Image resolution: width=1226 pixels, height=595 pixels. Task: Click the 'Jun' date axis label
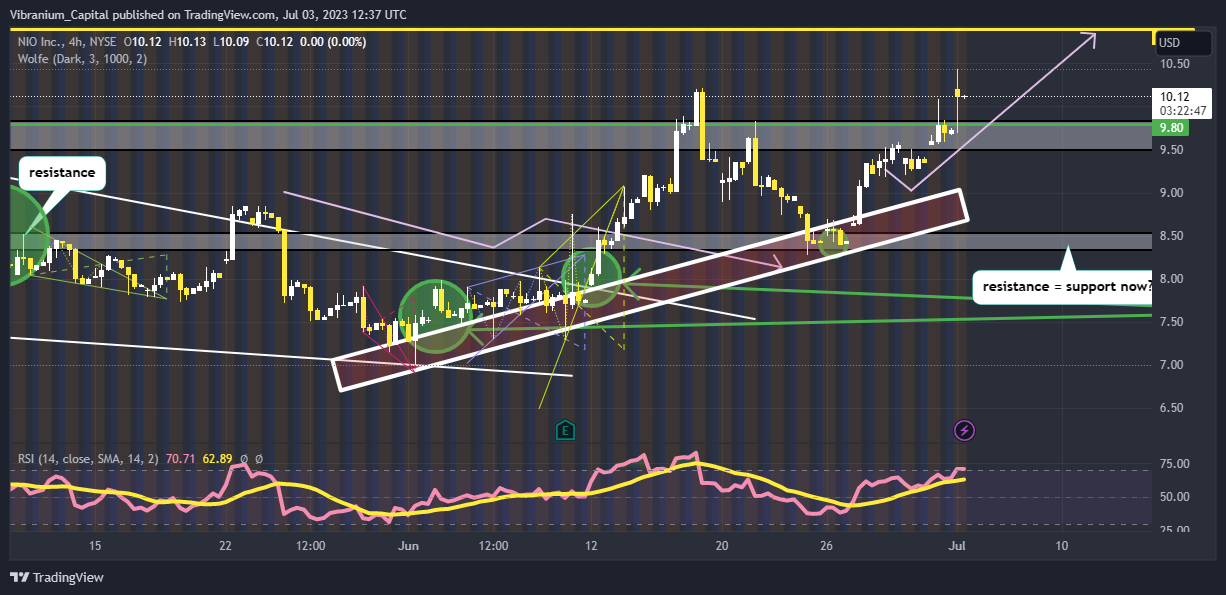pos(408,546)
